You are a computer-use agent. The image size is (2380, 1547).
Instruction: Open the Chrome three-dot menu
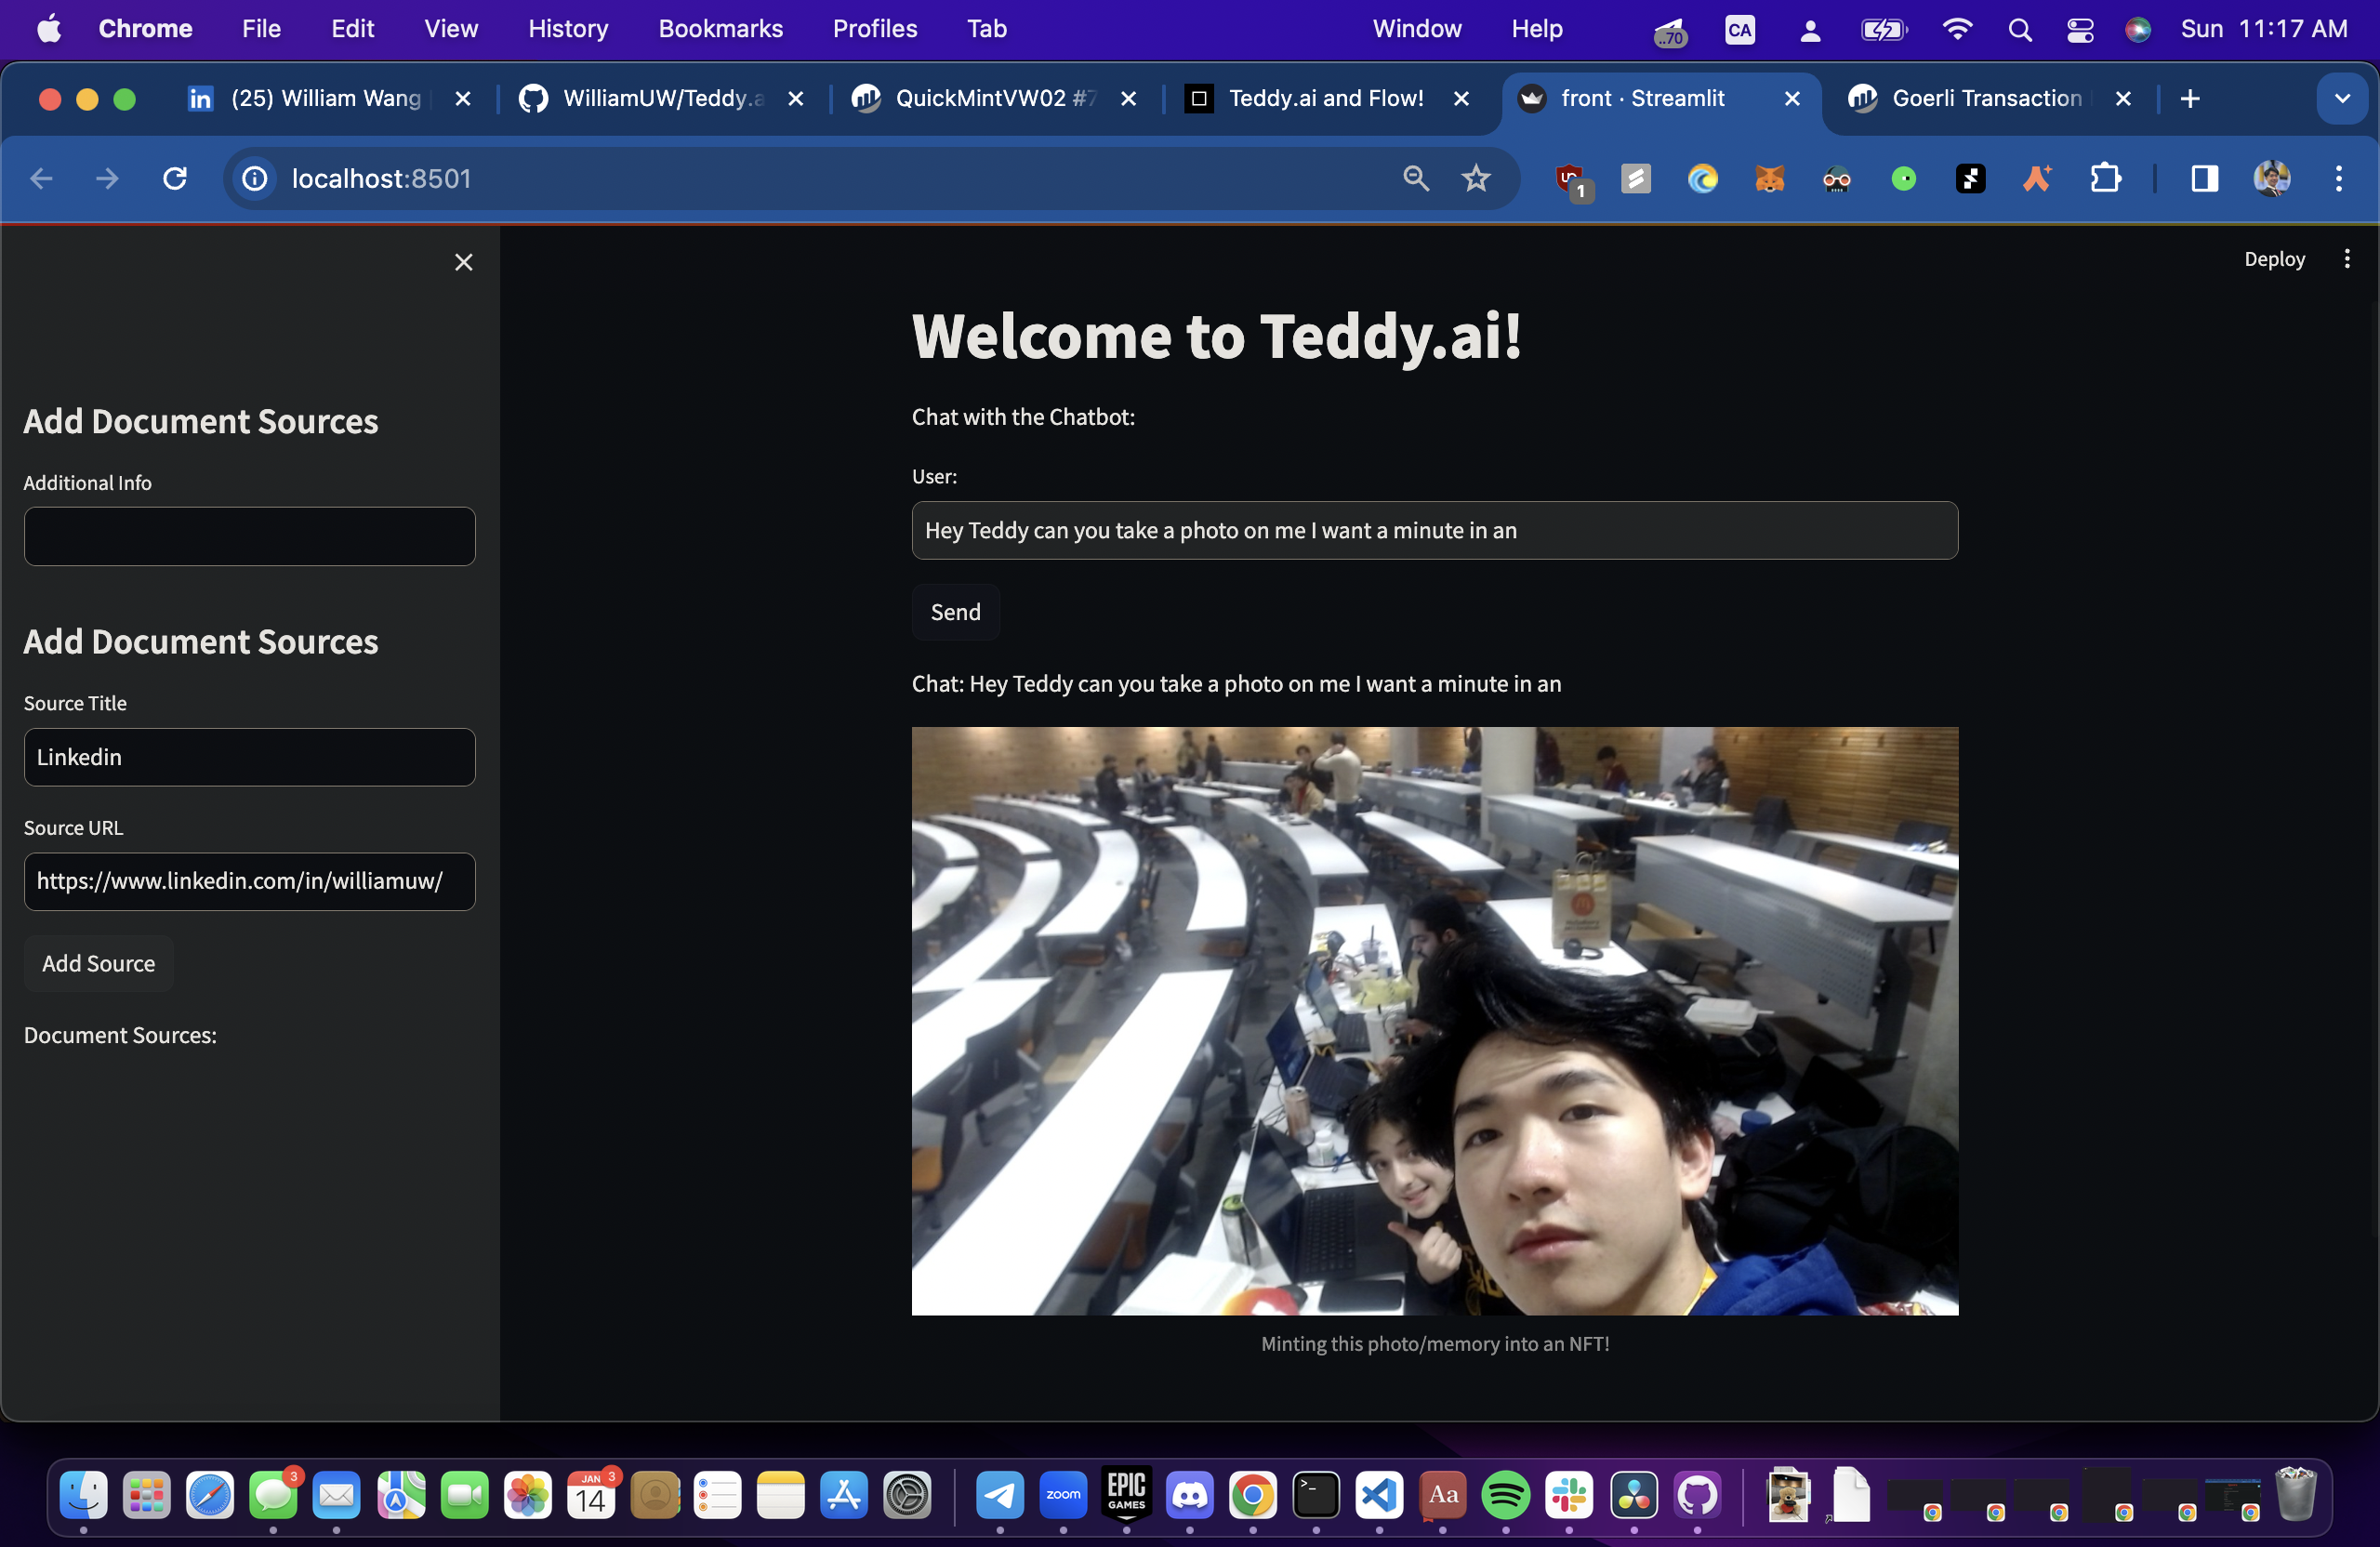pyautogui.click(x=2338, y=179)
